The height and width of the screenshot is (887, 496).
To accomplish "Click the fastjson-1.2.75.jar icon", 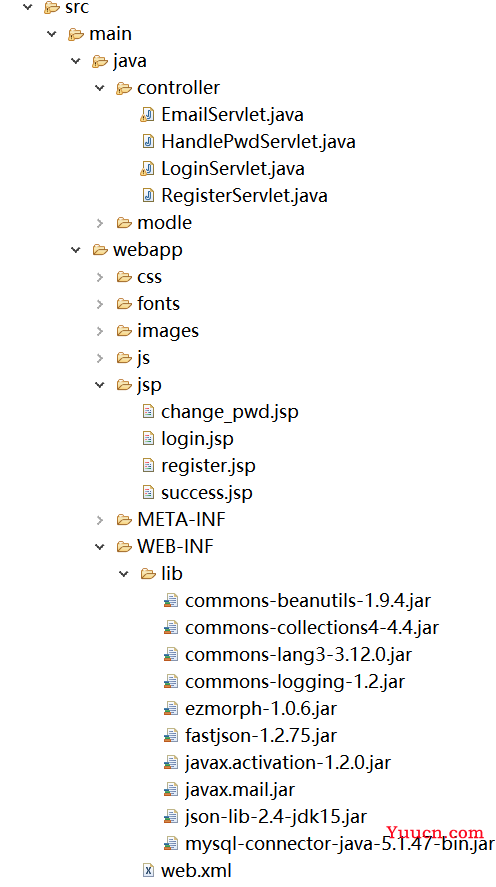I will (x=171, y=735).
